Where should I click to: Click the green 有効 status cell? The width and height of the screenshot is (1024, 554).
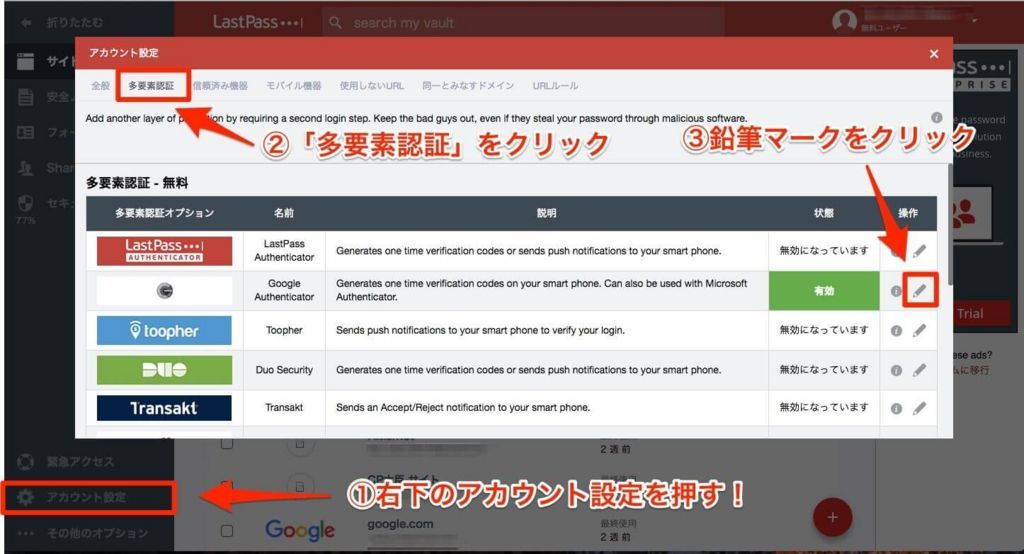(824, 291)
